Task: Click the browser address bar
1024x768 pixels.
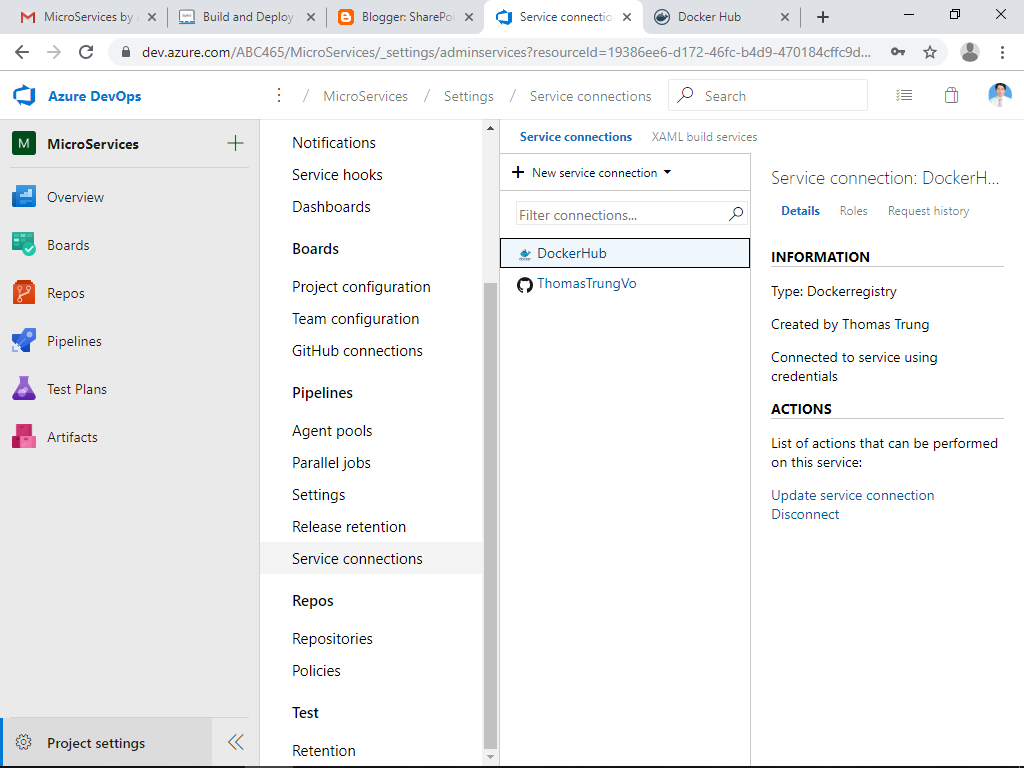Action: tap(506, 52)
